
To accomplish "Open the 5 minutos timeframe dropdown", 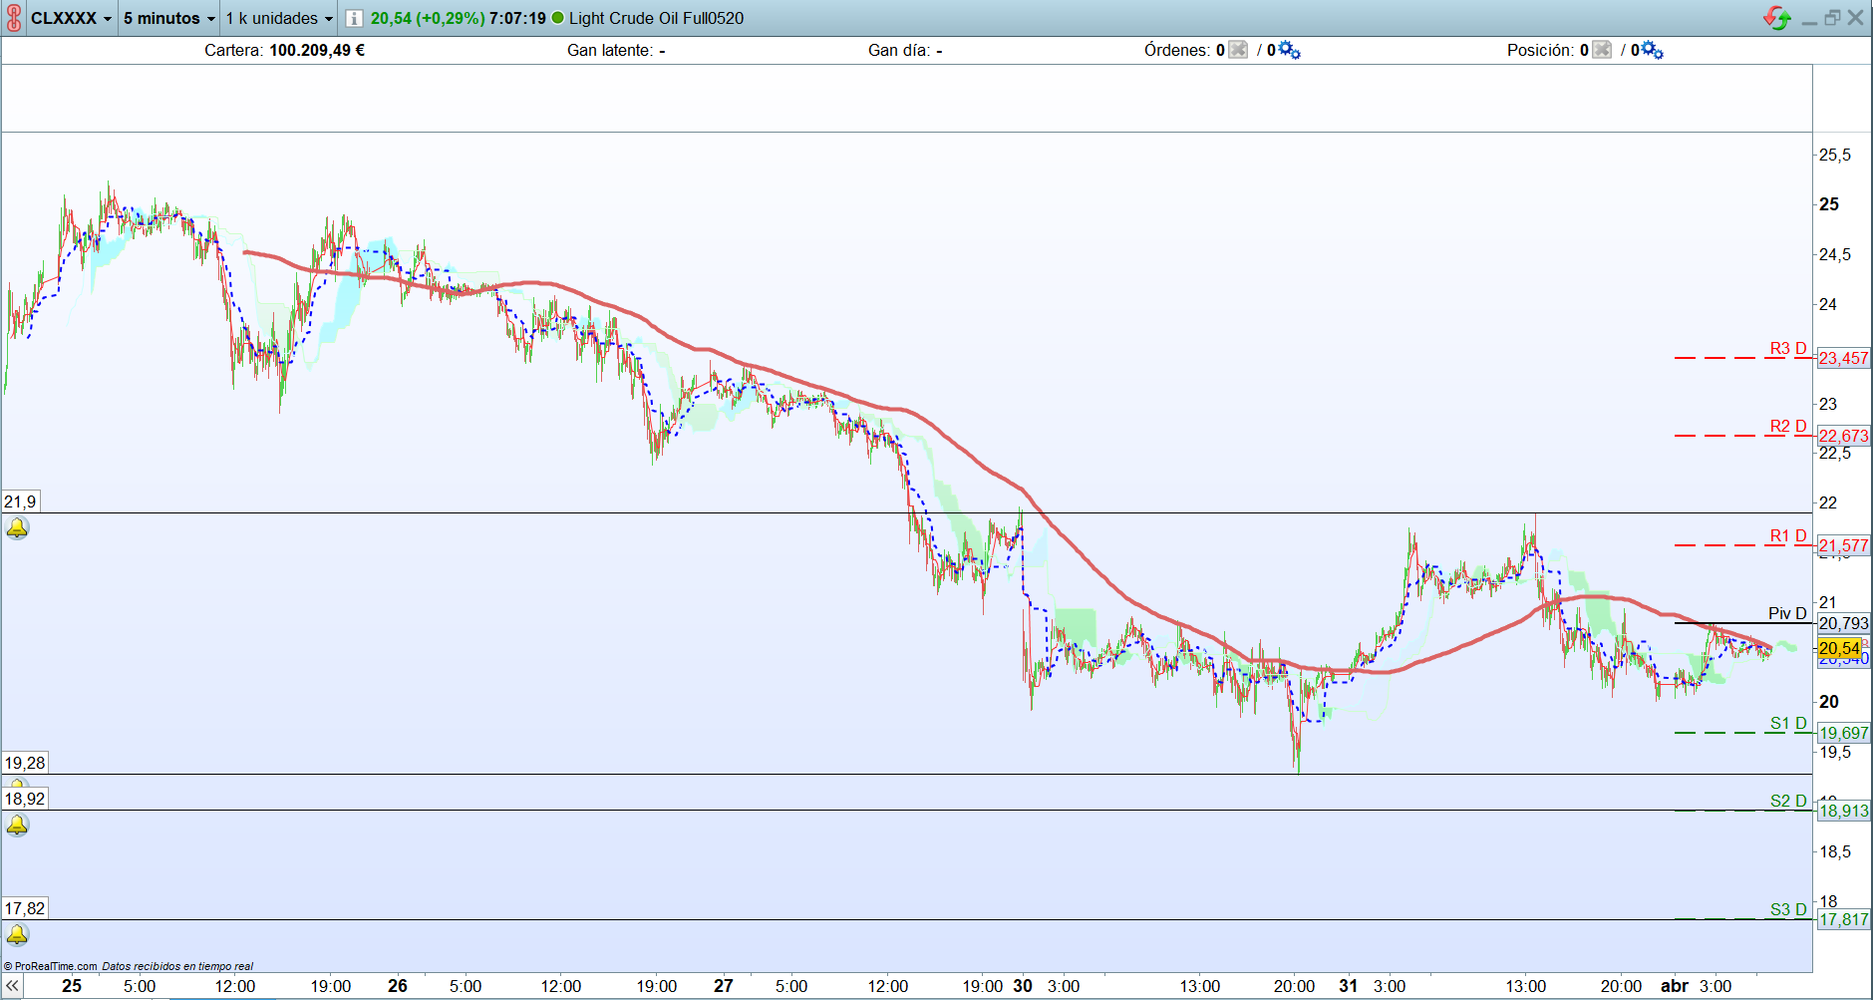I will (x=169, y=18).
